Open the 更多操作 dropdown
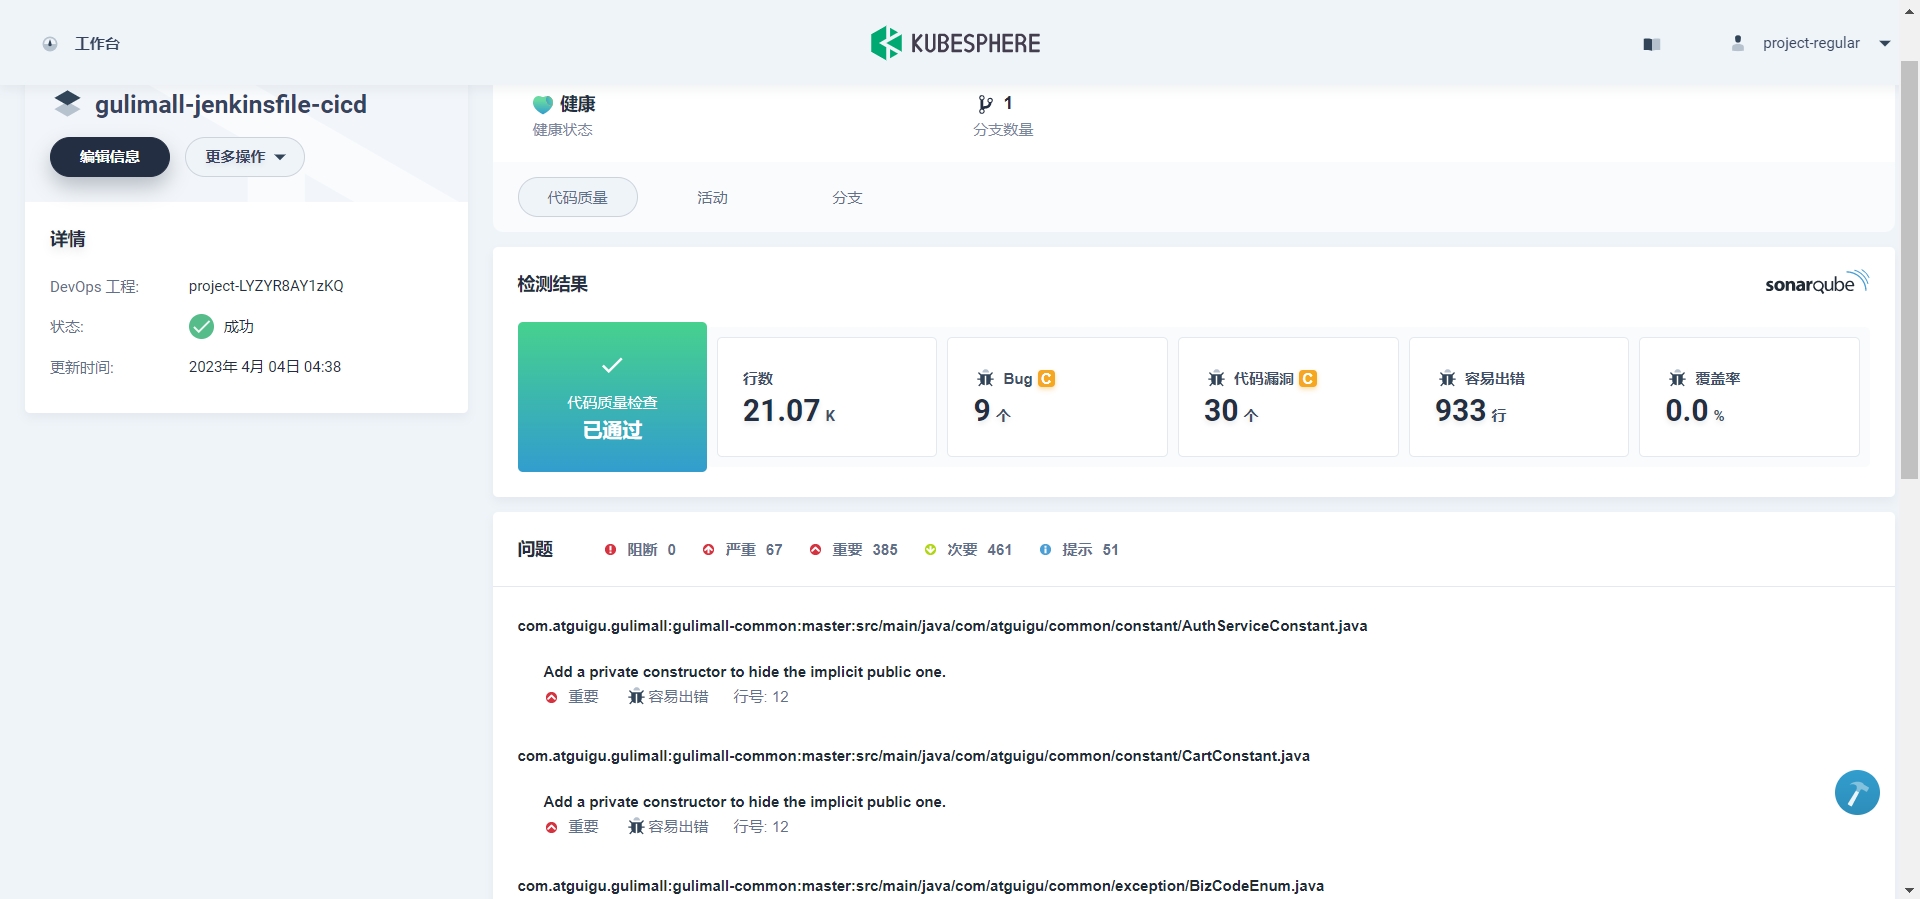1920x899 pixels. [245, 157]
